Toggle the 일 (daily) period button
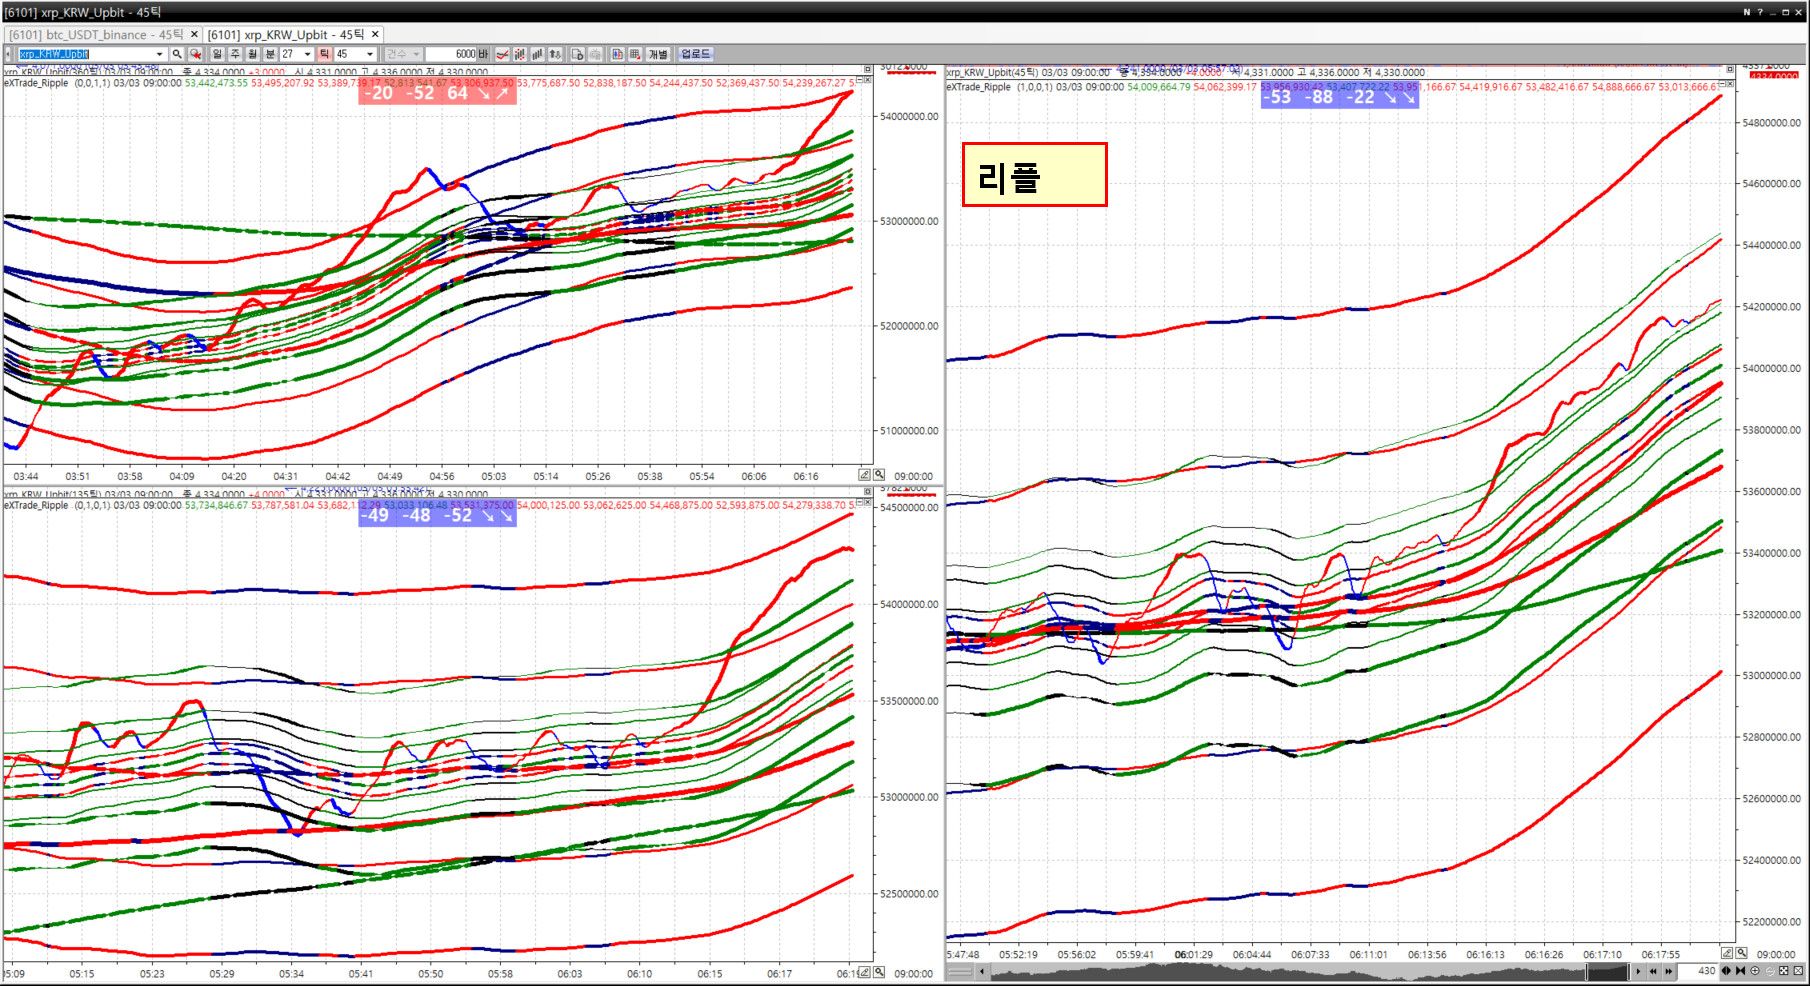Image resolution: width=1810 pixels, height=986 pixels. pos(217,54)
